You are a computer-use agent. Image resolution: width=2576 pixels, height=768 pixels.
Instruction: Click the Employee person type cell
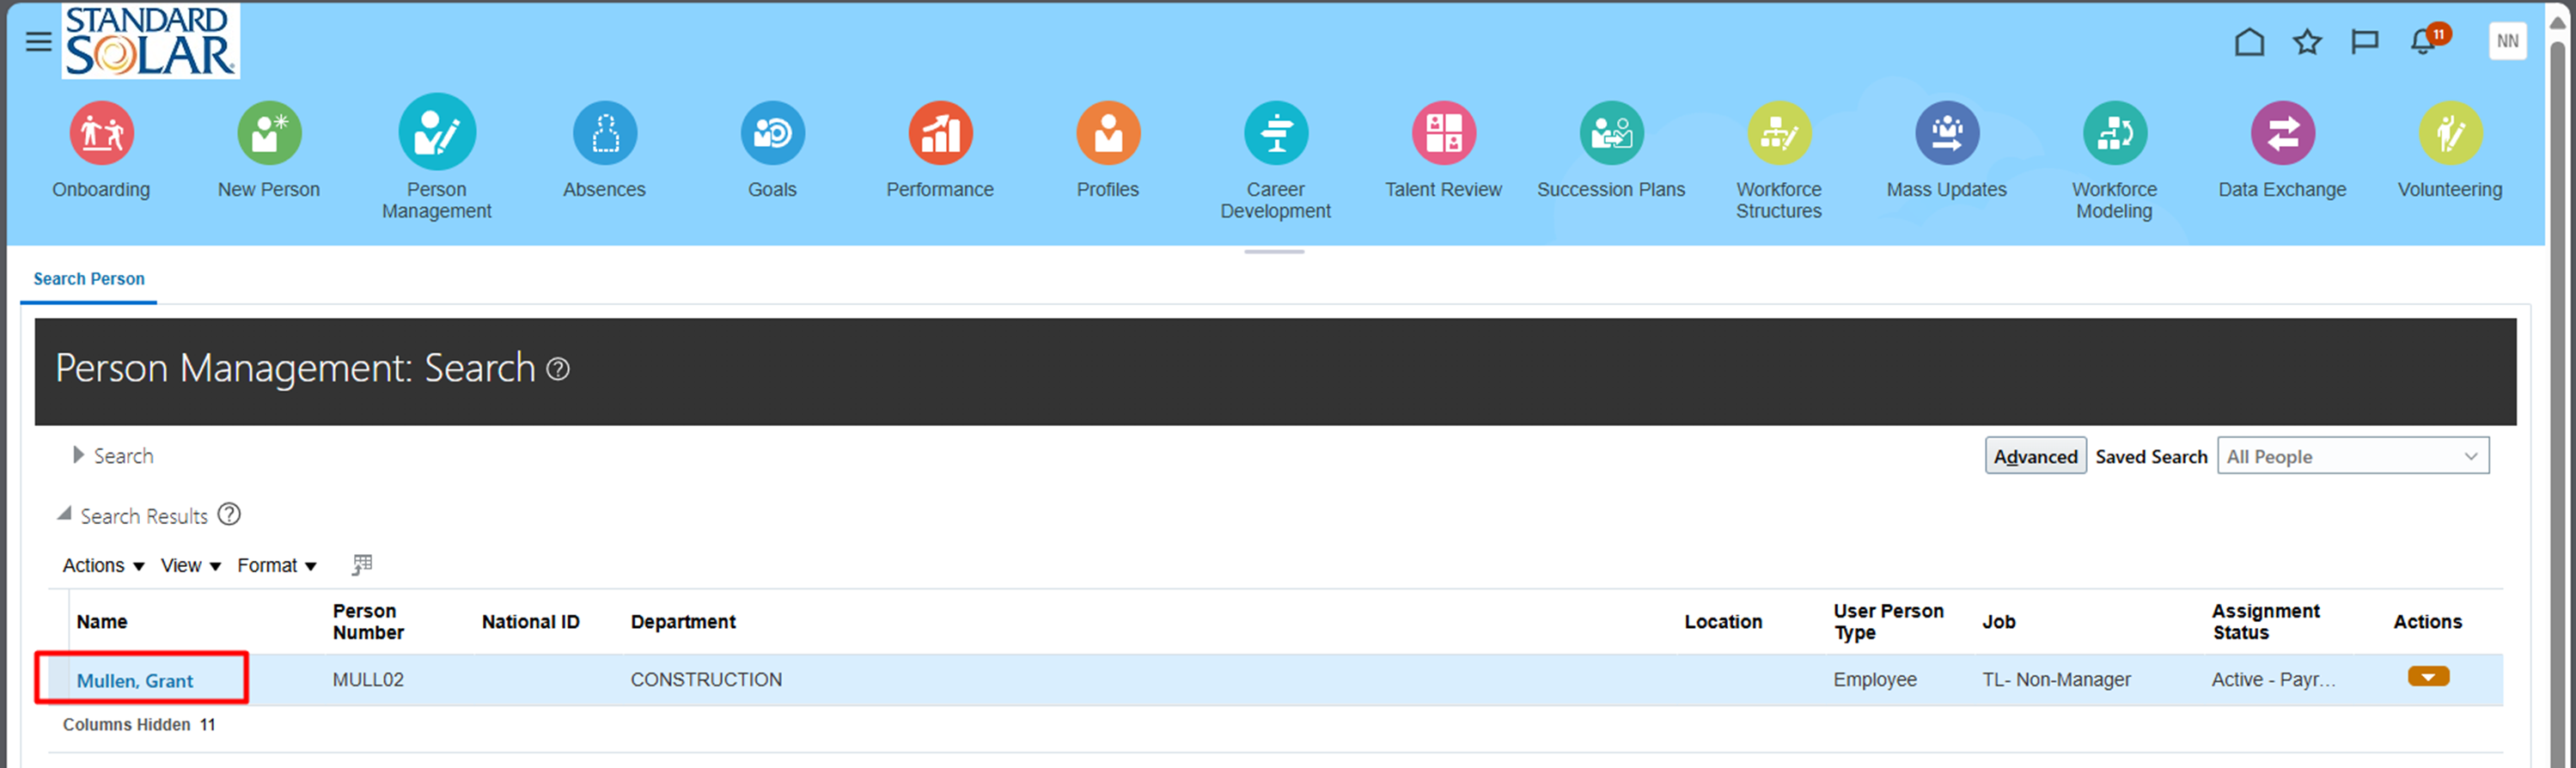point(1875,680)
